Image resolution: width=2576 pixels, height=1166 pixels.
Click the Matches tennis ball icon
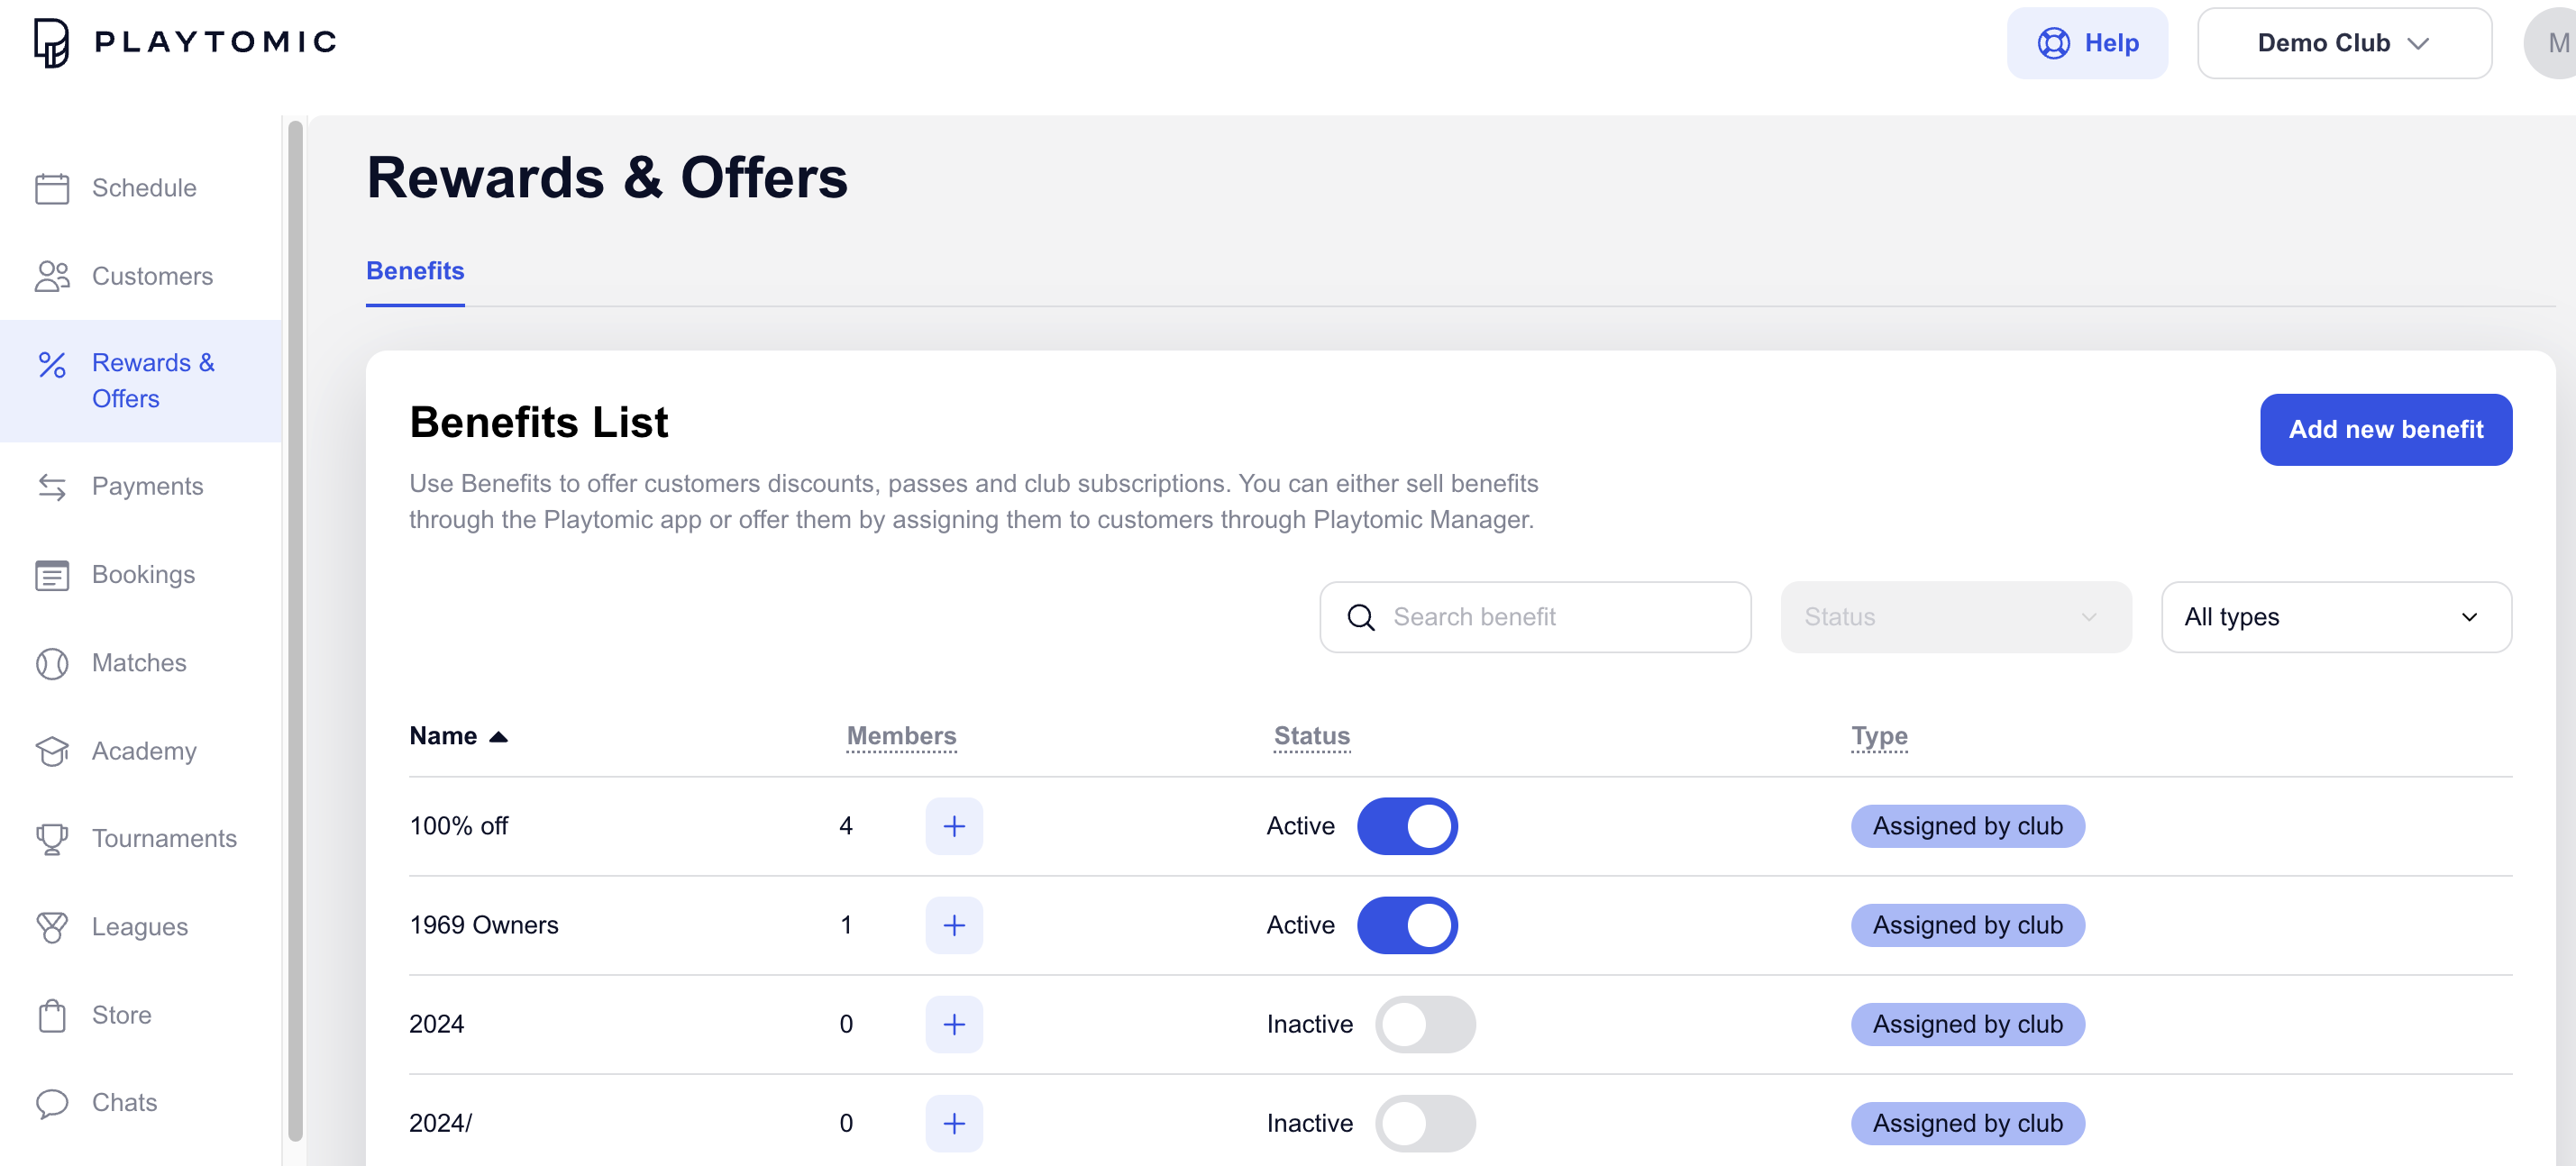[x=52, y=663]
